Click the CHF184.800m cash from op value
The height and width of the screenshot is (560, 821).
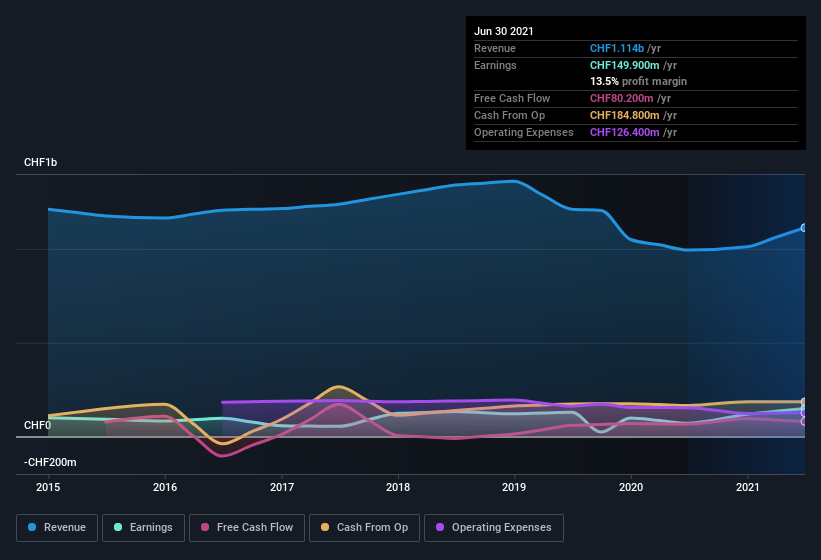point(625,115)
